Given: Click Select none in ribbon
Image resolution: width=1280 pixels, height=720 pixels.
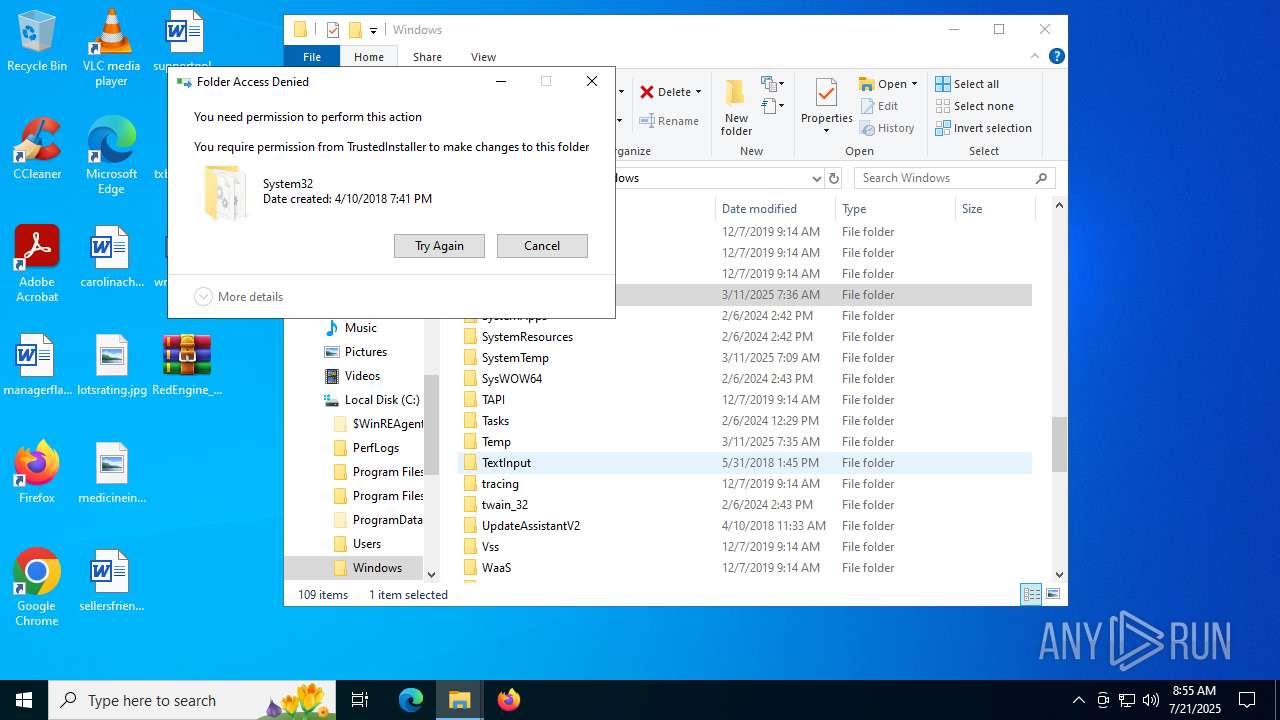Looking at the screenshot, I should (x=975, y=106).
